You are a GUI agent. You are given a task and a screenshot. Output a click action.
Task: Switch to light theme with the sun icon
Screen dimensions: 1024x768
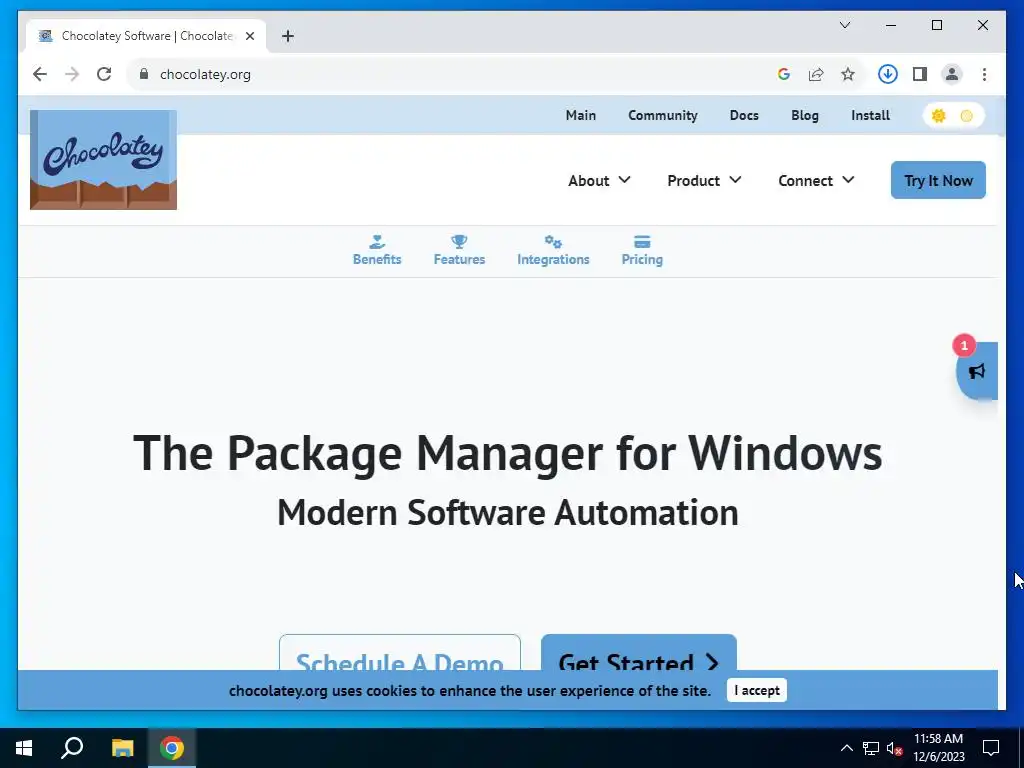(938, 116)
